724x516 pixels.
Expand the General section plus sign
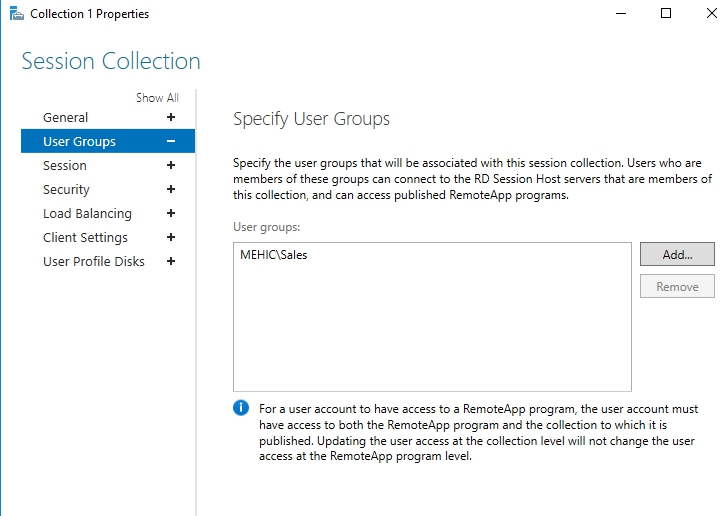tap(171, 118)
